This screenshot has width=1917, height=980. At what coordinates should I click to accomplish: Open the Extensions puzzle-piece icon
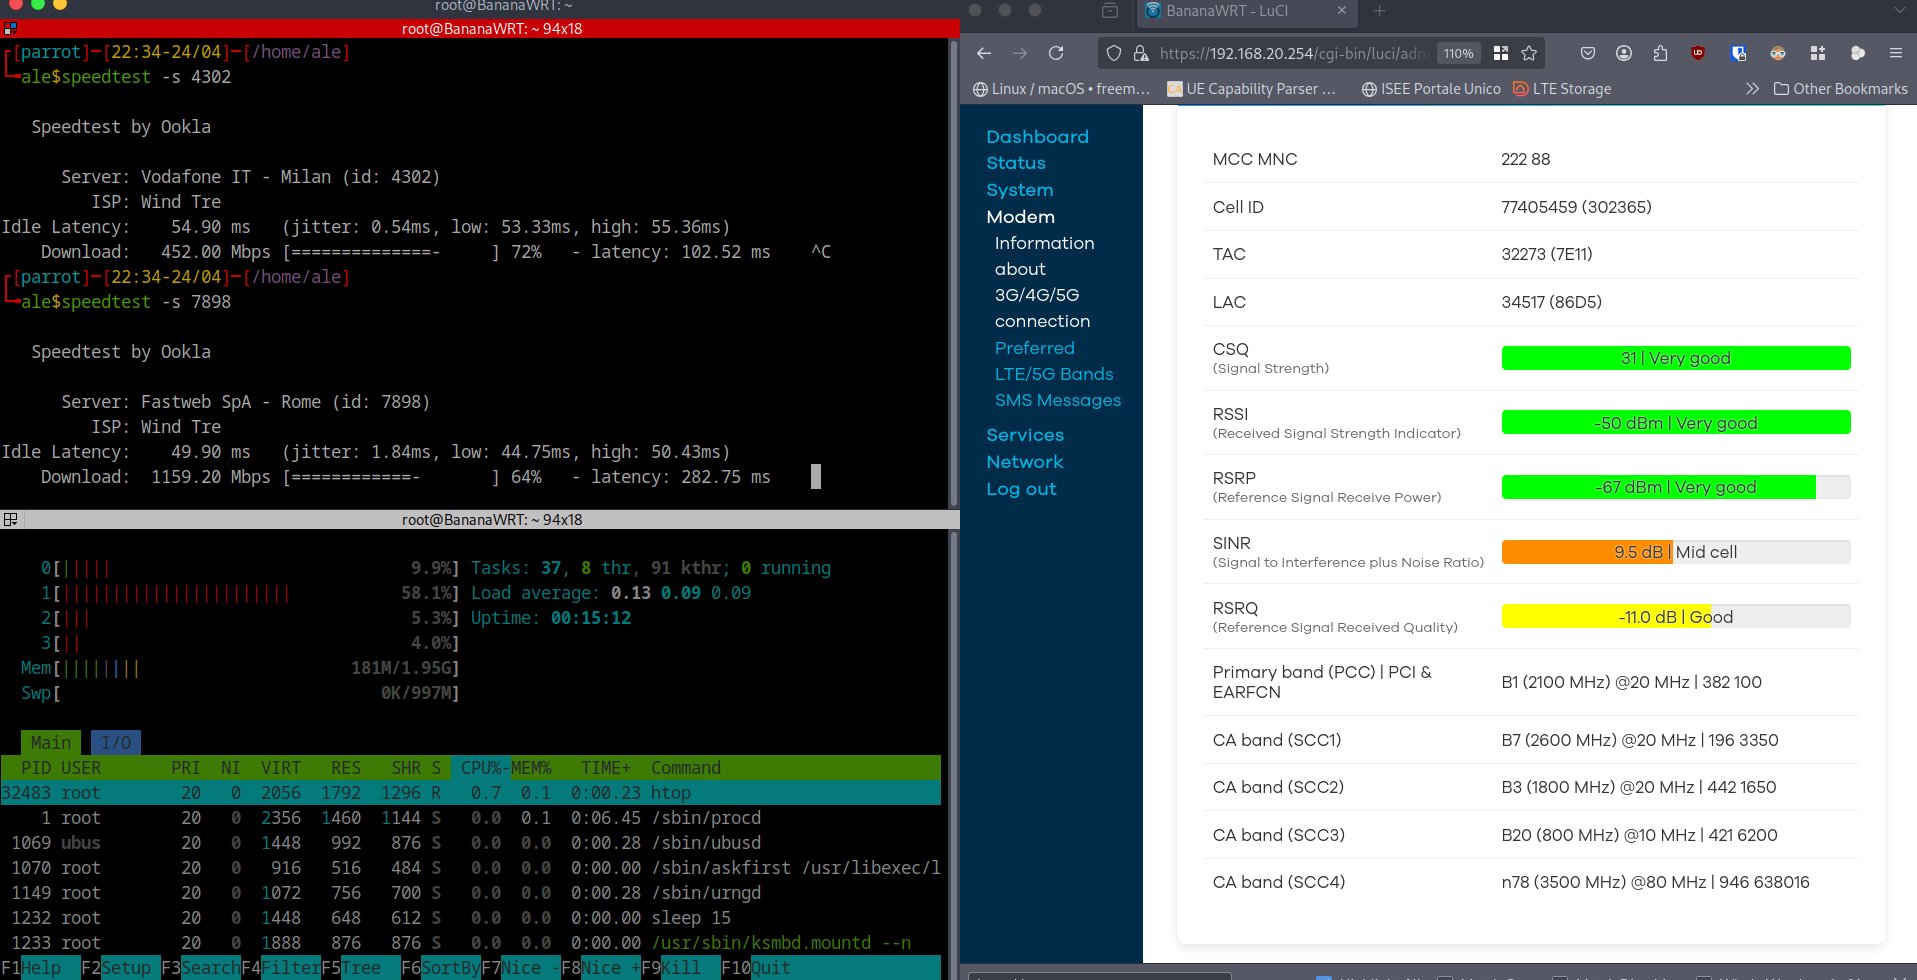point(1660,53)
